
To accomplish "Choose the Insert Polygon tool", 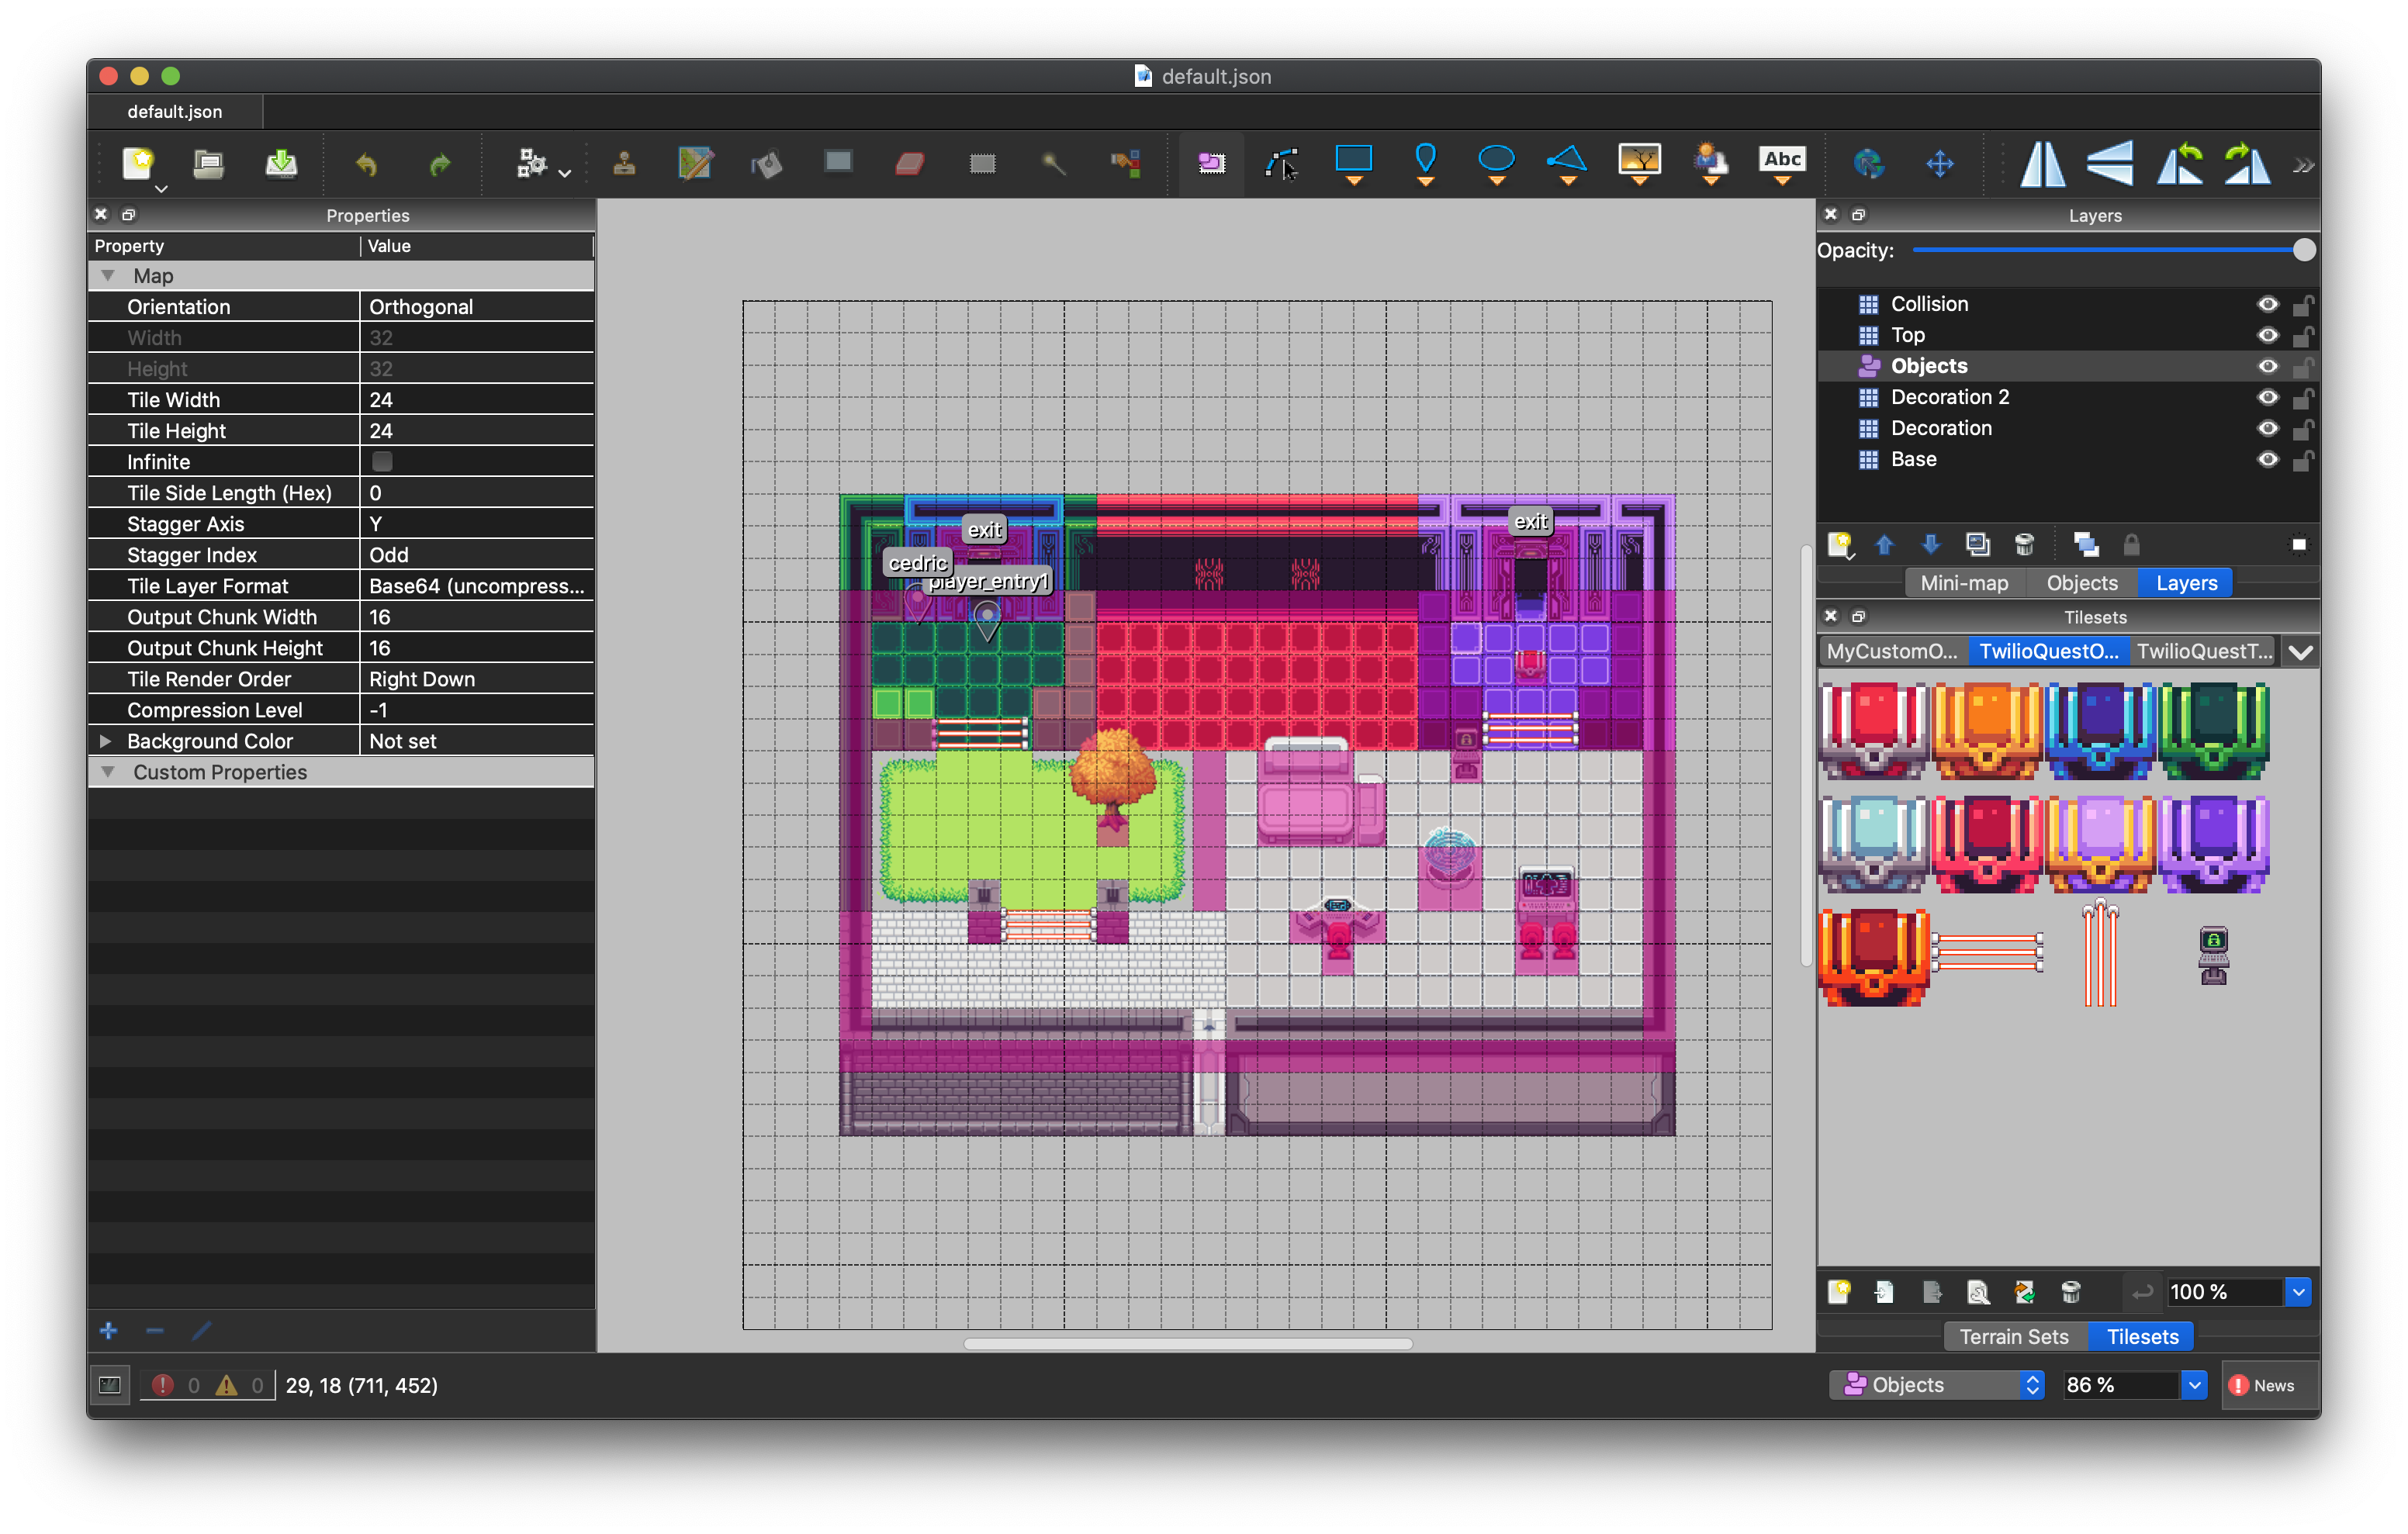I will coord(1567,163).
